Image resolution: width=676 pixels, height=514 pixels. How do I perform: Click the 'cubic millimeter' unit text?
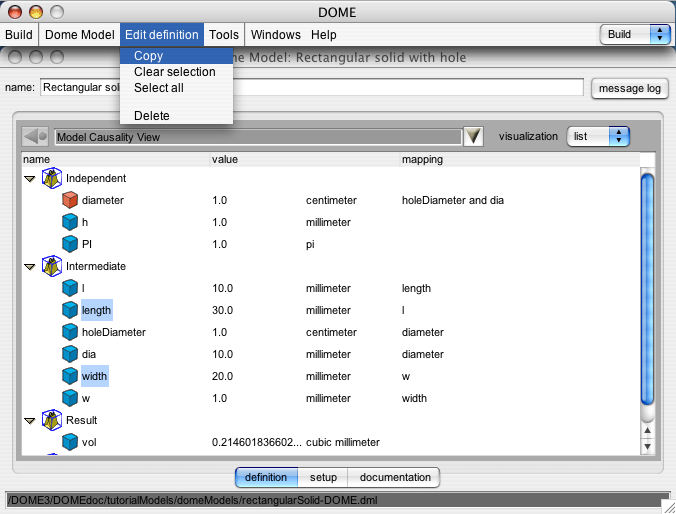(x=343, y=442)
